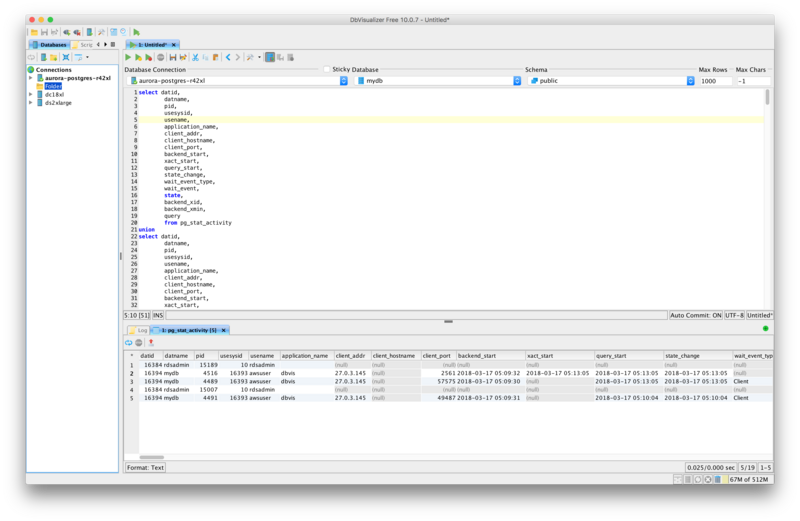This screenshot has height=521, width=800.
Task: Close the pg_stat_activity result tab
Action: [x=223, y=330]
